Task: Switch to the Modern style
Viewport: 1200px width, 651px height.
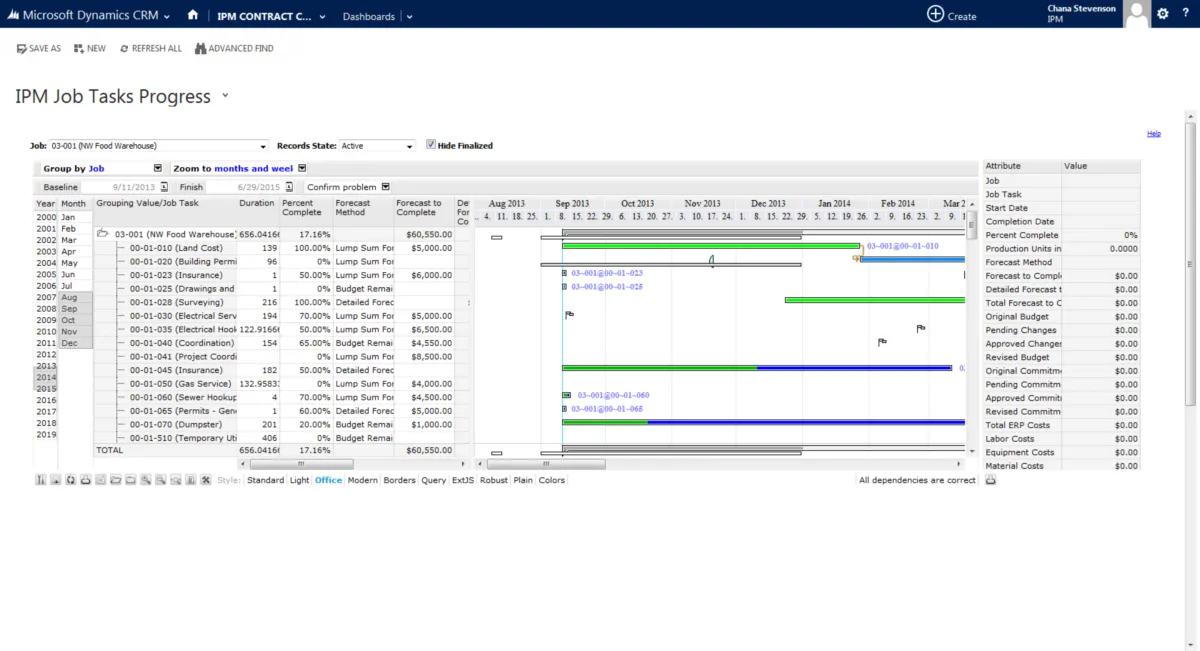Action: click(x=362, y=480)
